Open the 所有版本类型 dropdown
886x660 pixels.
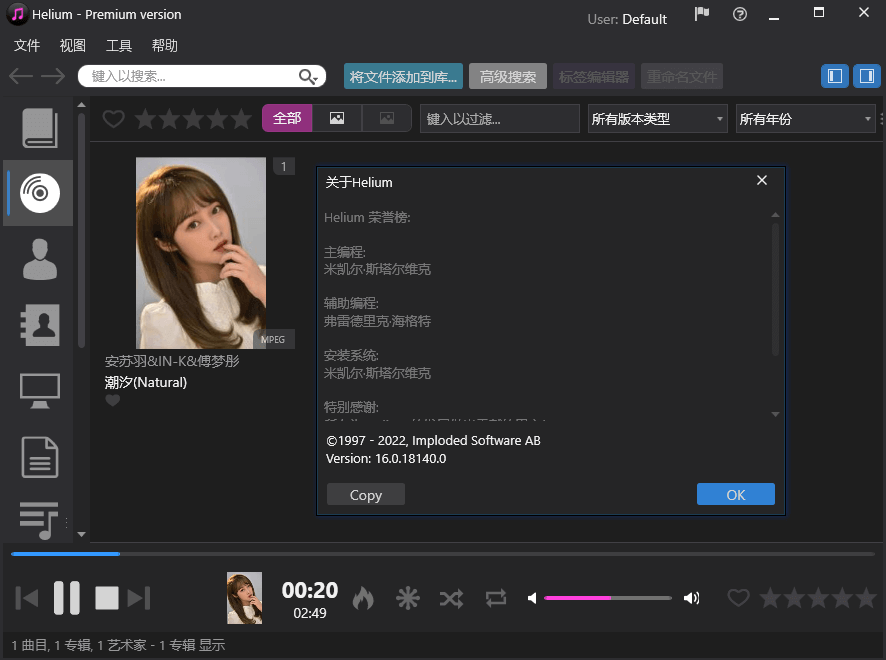(x=657, y=118)
